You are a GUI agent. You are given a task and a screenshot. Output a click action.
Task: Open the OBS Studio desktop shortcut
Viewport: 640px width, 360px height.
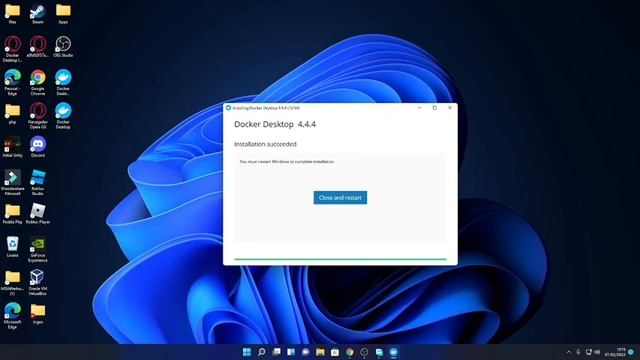63,47
